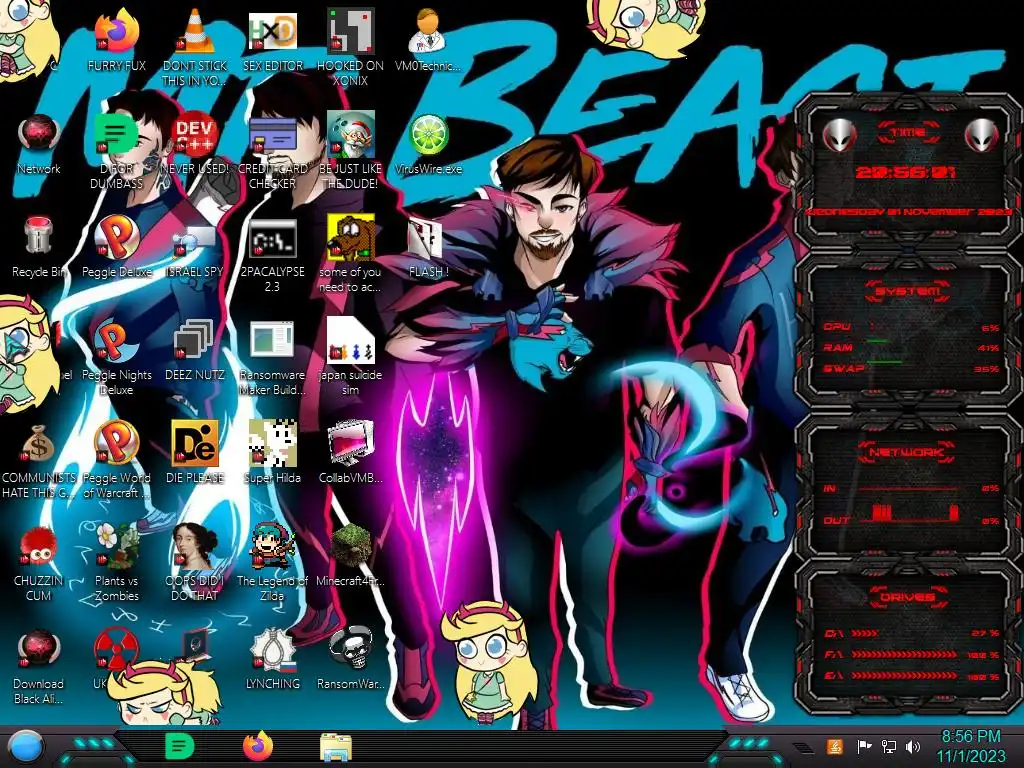Click the C:\ drive usage row

pos(912,633)
